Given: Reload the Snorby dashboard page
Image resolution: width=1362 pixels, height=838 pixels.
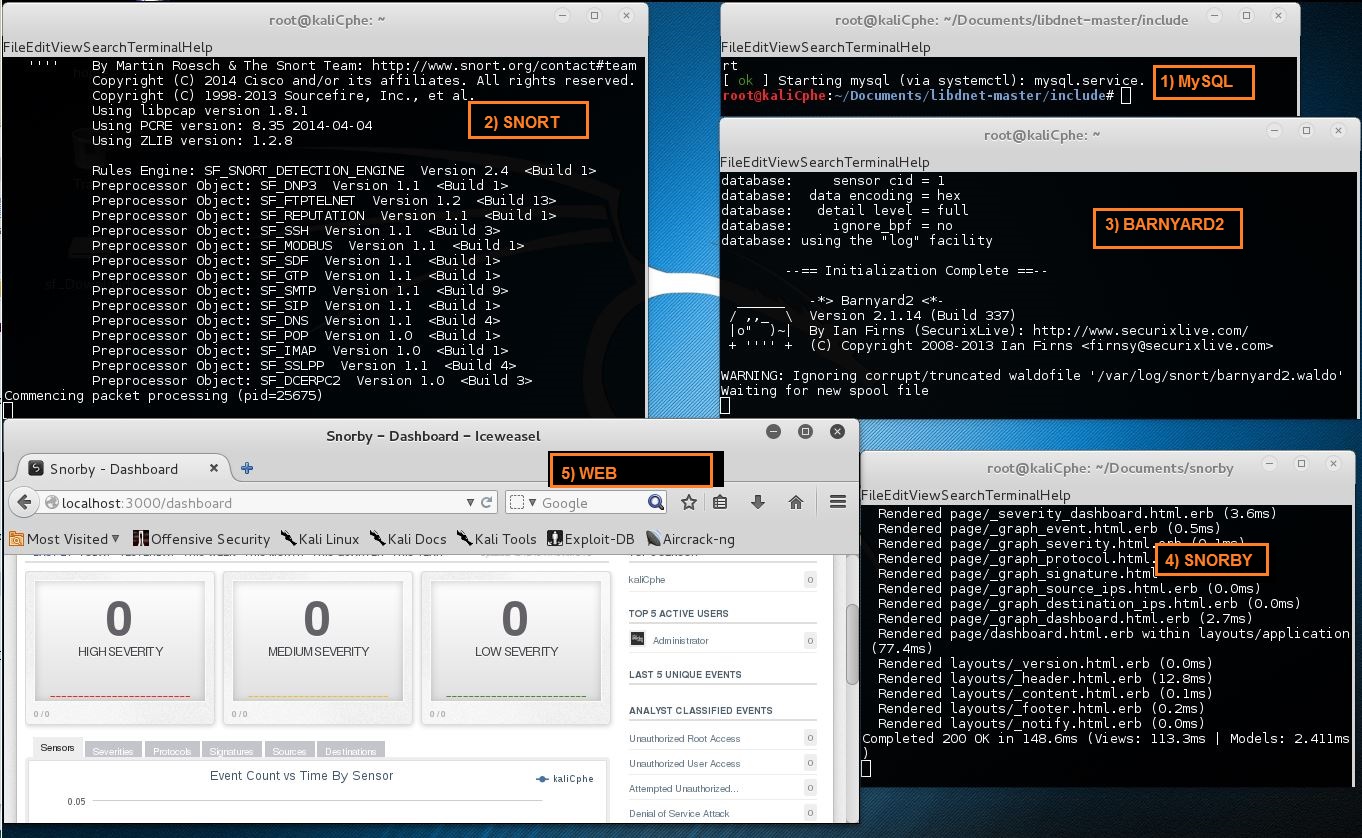Looking at the screenshot, I should pos(487,503).
